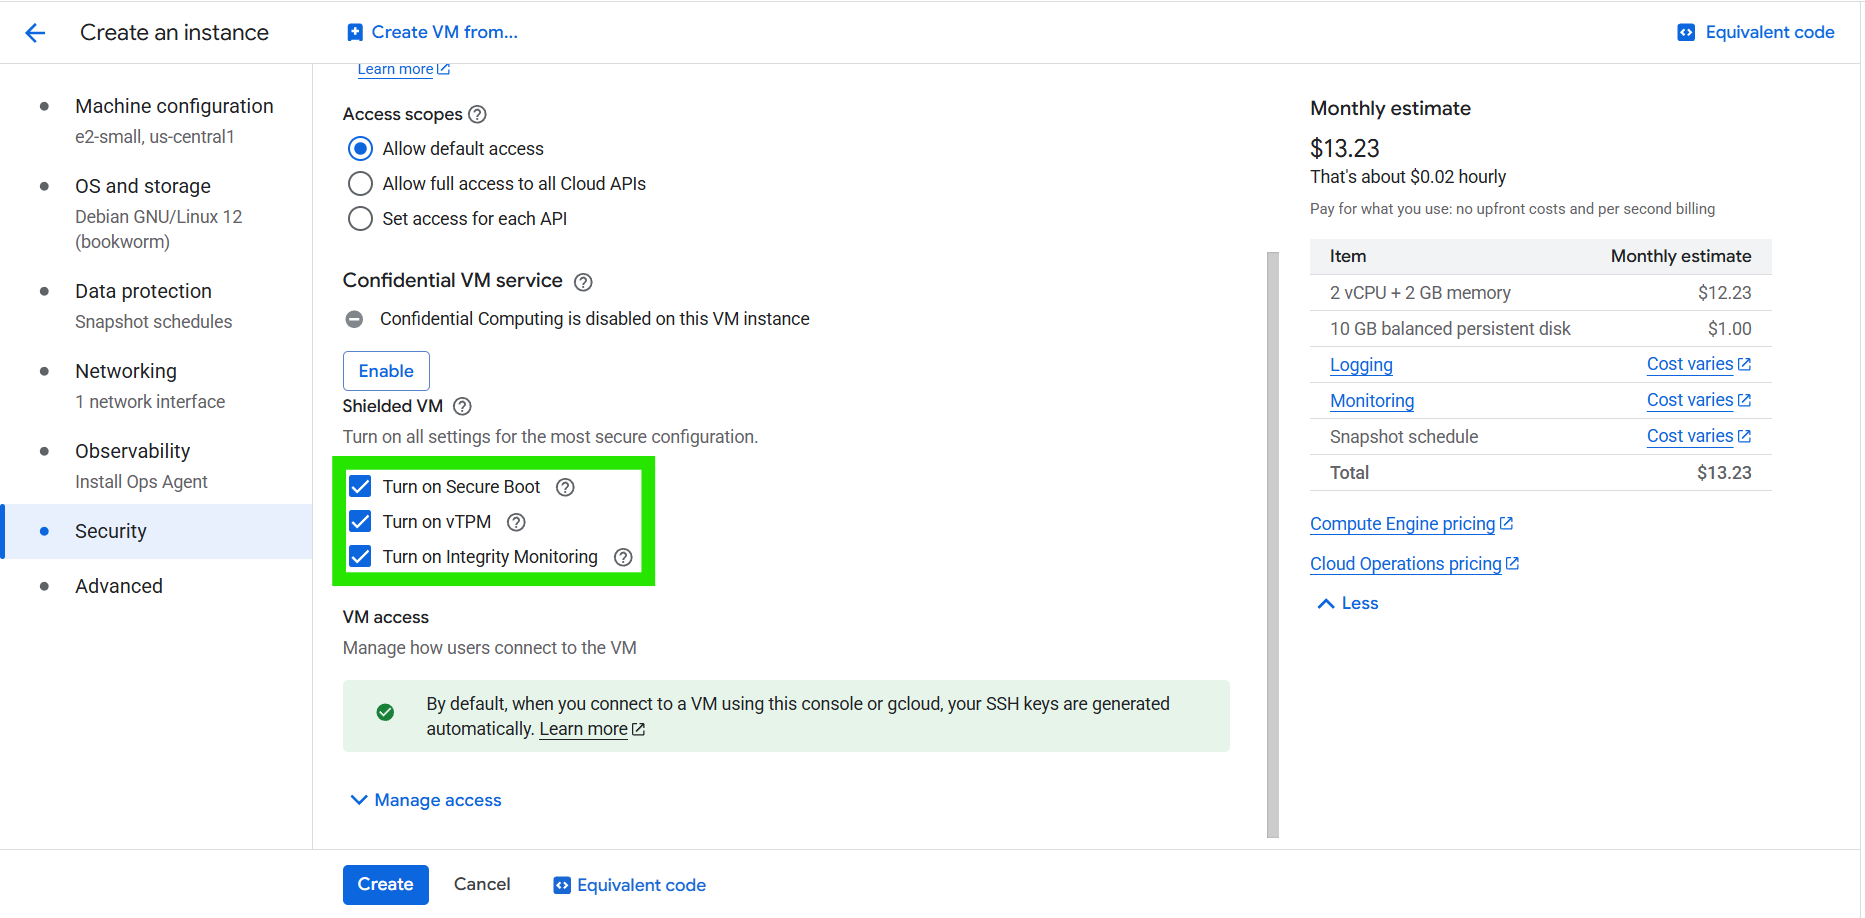Select Allow full access to all Cloud APIs
Screen dimensions: 1865x918
(360, 184)
